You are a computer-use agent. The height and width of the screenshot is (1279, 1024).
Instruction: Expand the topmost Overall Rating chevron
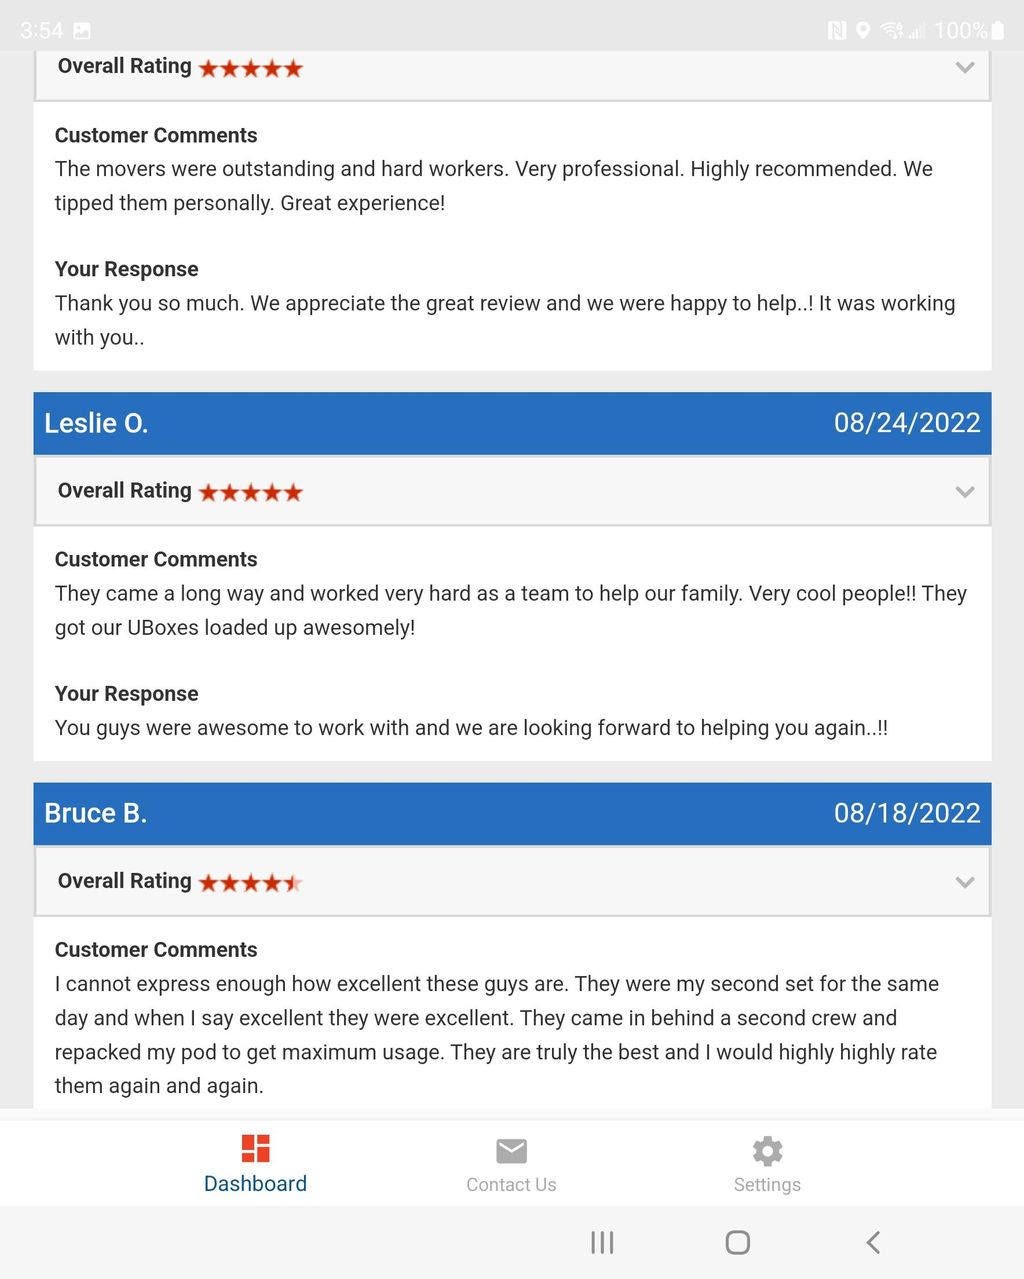965,67
